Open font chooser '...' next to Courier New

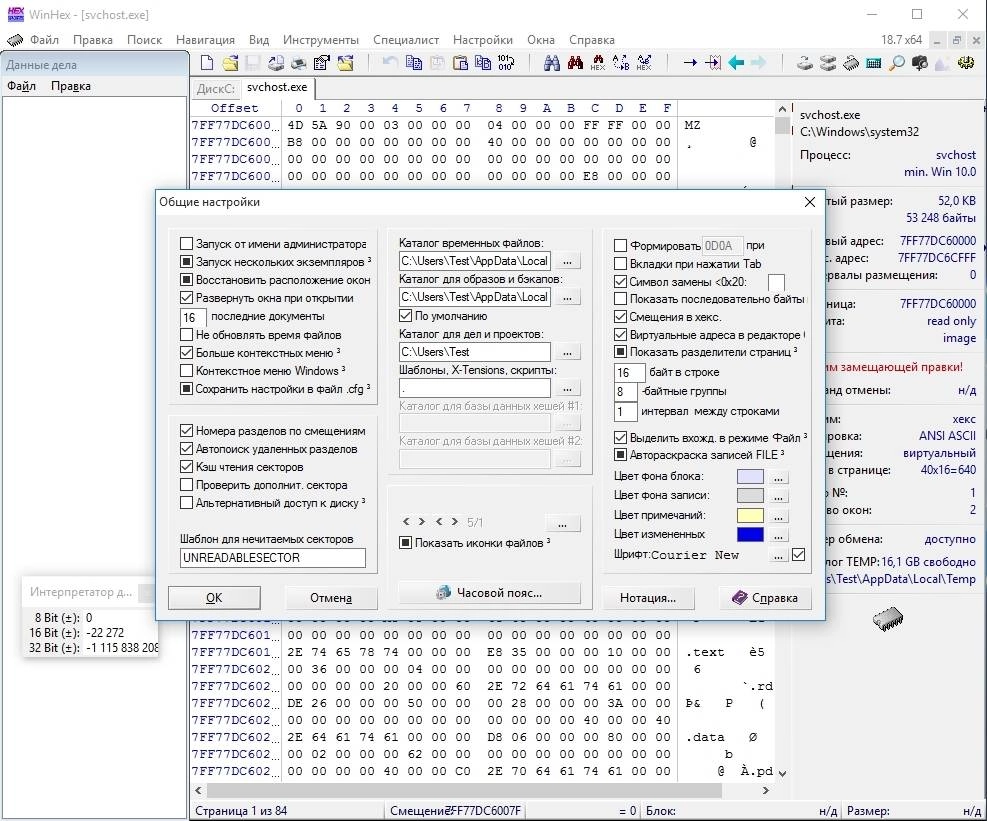coord(779,555)
